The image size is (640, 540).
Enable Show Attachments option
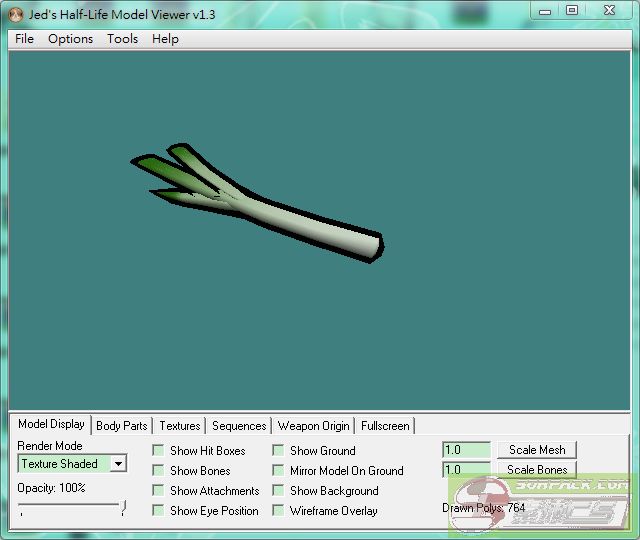(x=158, y=491)
